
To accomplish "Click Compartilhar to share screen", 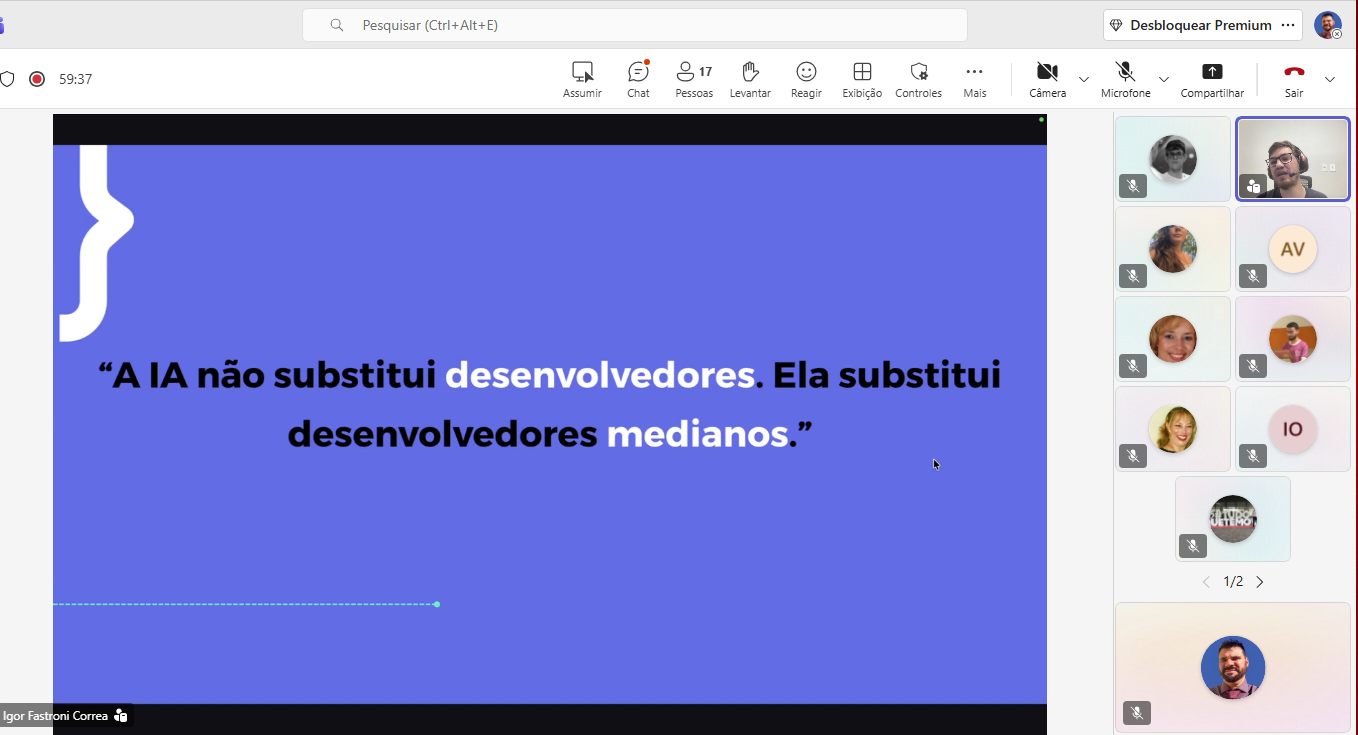I will [1212, 79].
